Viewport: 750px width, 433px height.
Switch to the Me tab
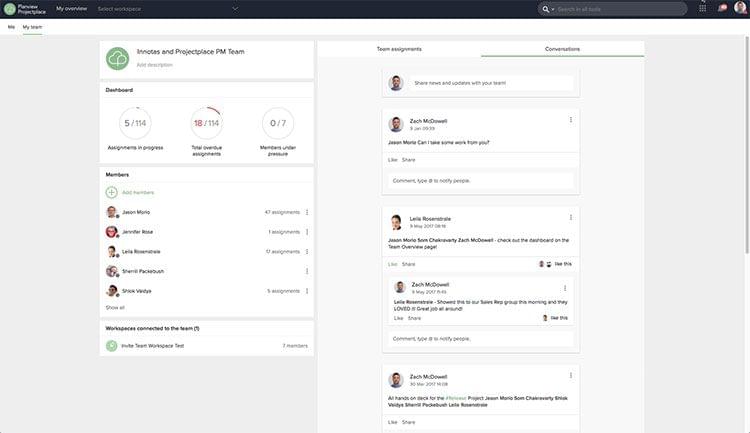(11, 27)
